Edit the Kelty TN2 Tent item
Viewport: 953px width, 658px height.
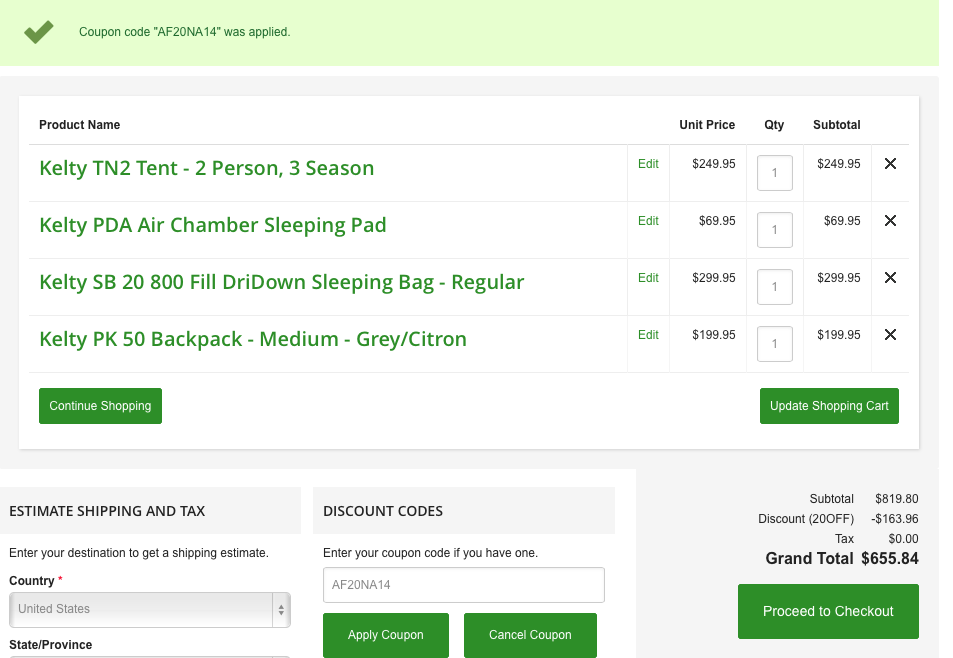pos(648,164)
